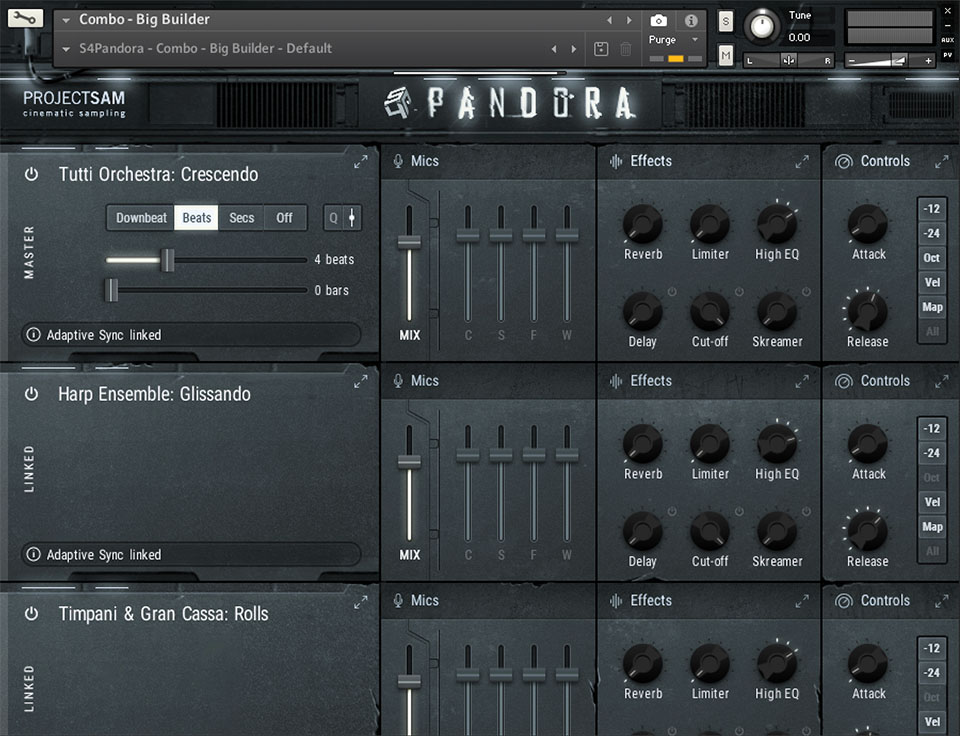This screenshot has height=736, width=960.
Task: Toggle Map button in first Controls
Action: tap(932, 307)
